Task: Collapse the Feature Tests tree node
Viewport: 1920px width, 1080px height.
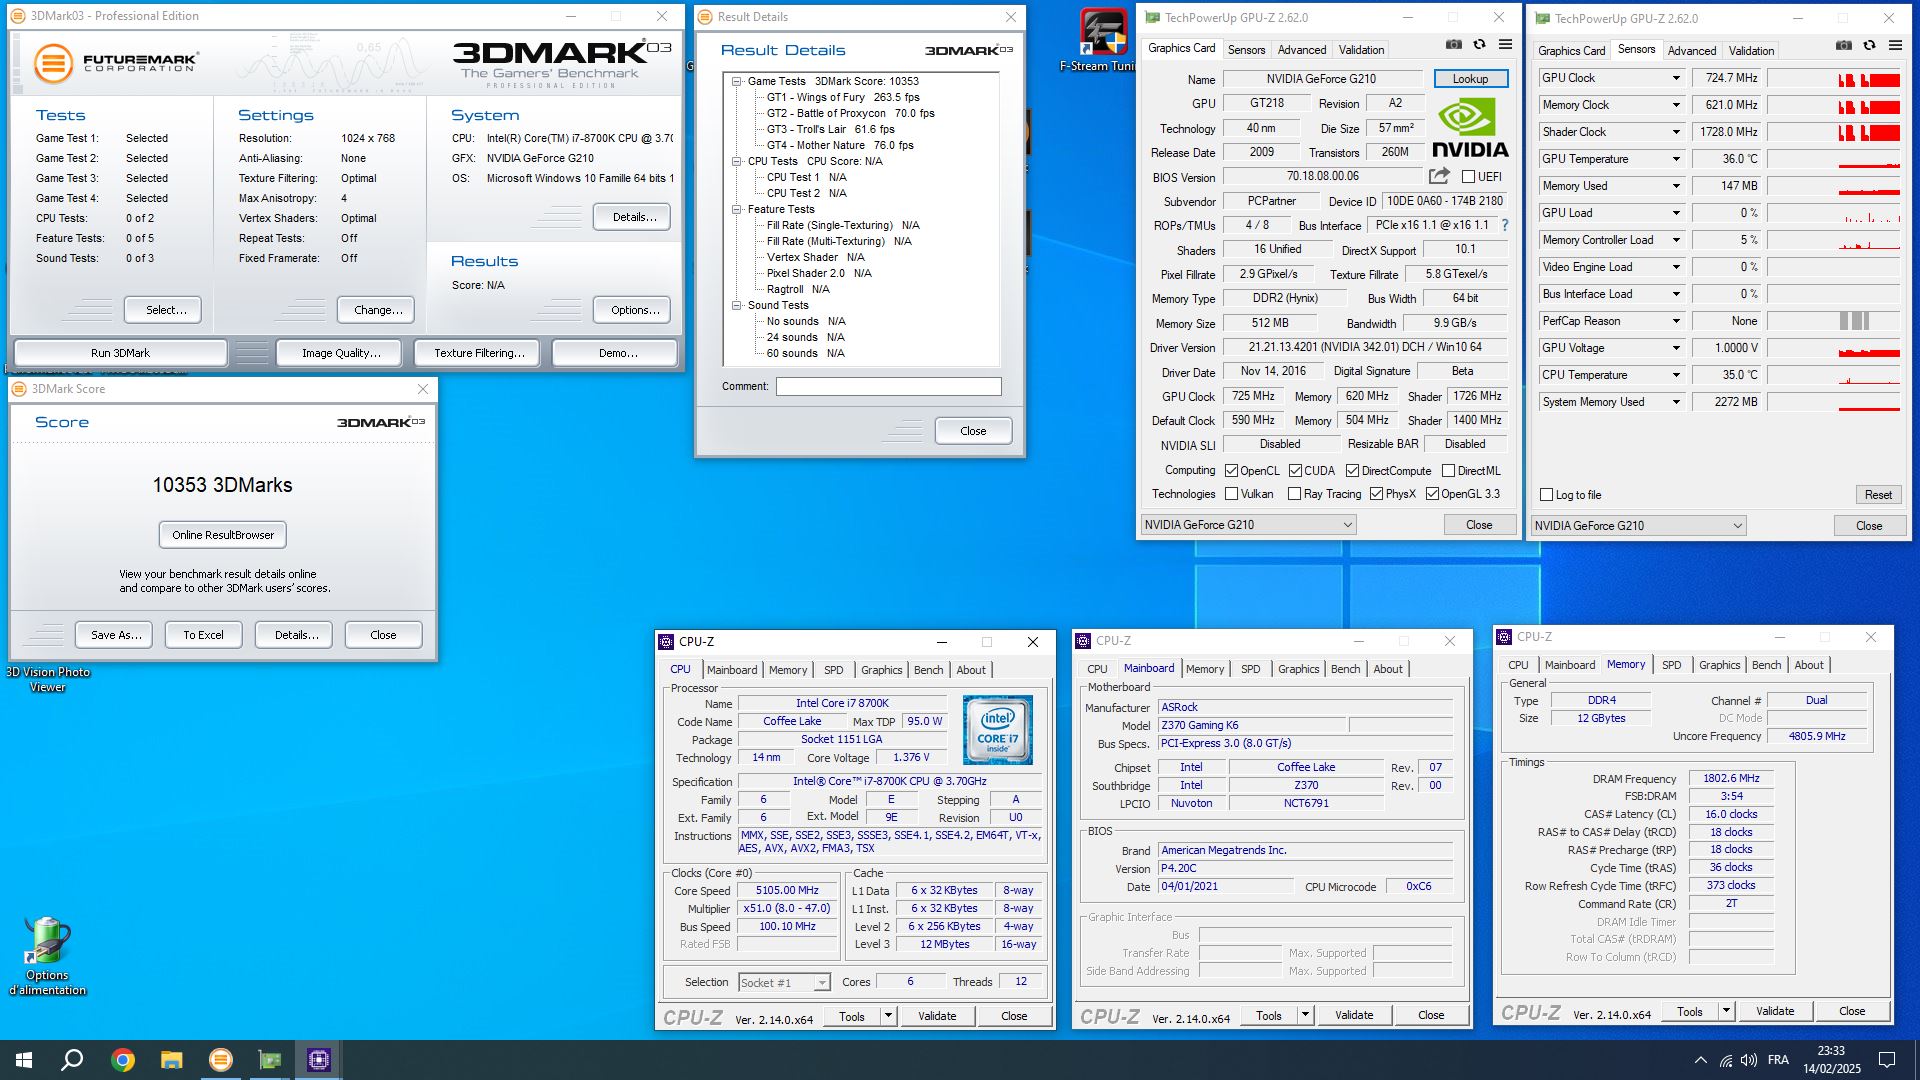Action: coord(737,210)
